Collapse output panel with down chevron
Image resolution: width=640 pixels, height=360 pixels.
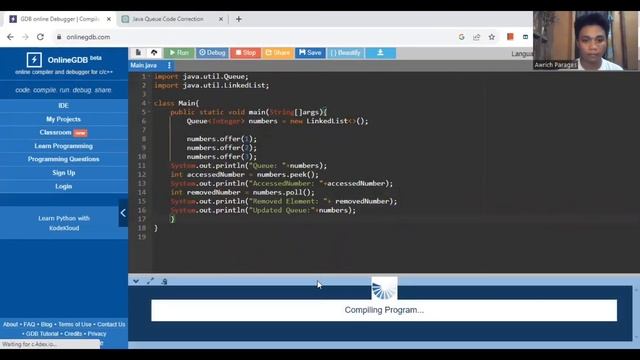[136, 281]
